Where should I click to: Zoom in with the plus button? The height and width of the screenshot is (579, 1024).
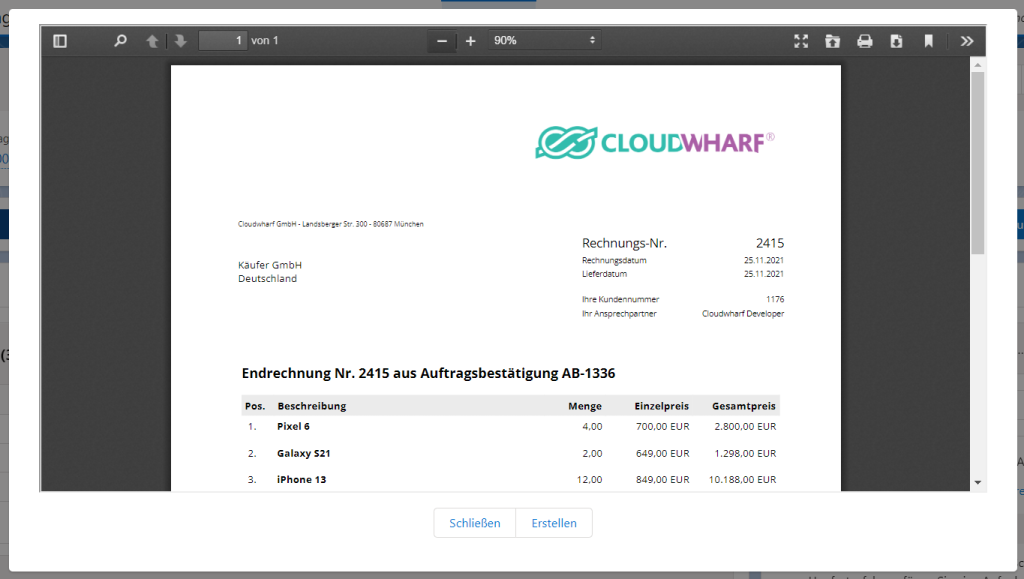(470, 41)
